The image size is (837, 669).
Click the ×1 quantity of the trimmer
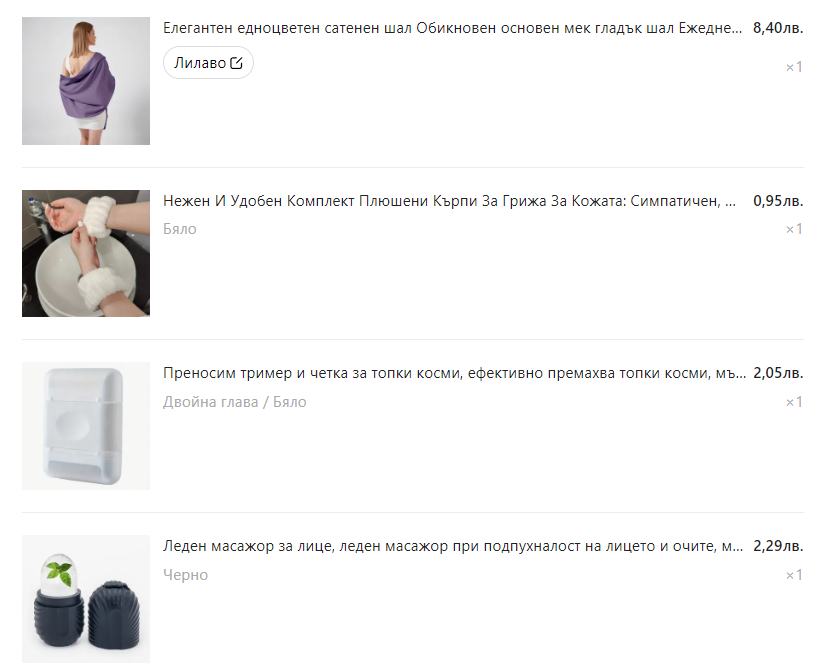[794, 402]
